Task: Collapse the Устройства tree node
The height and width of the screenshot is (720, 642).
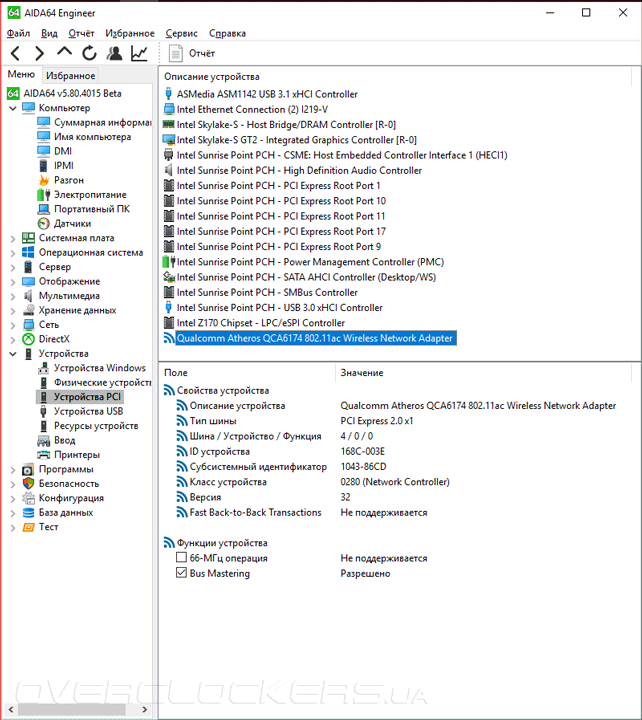Action: point(13,354)
